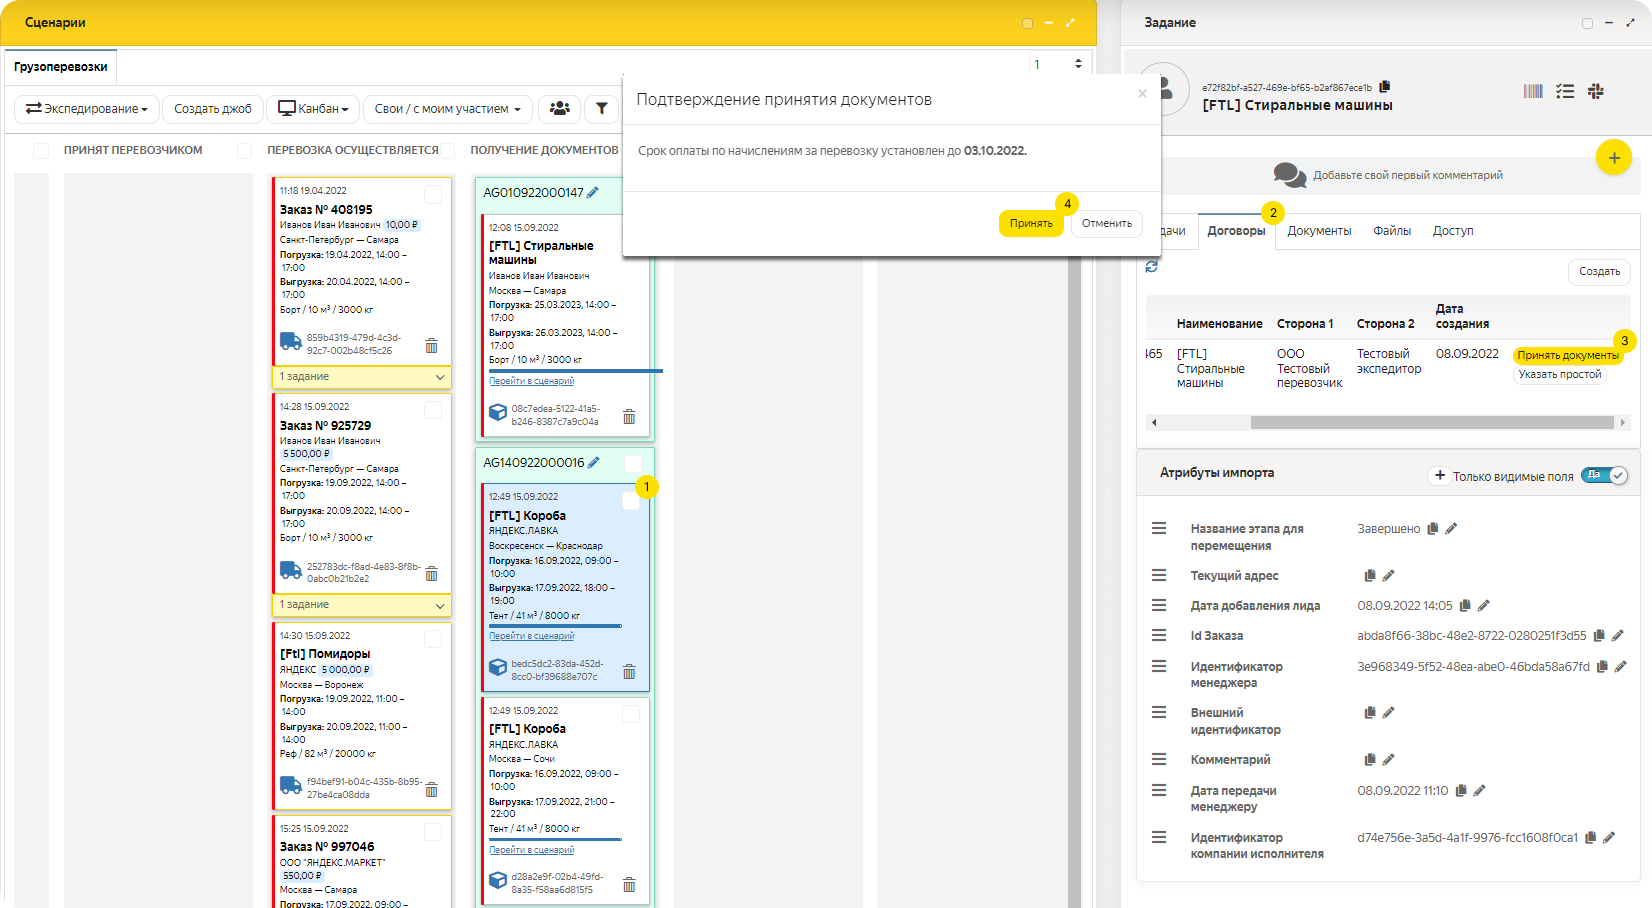Open the checklist icon in task header
The height and width of the screenshot is (908, 1652).
[1565, 91]
